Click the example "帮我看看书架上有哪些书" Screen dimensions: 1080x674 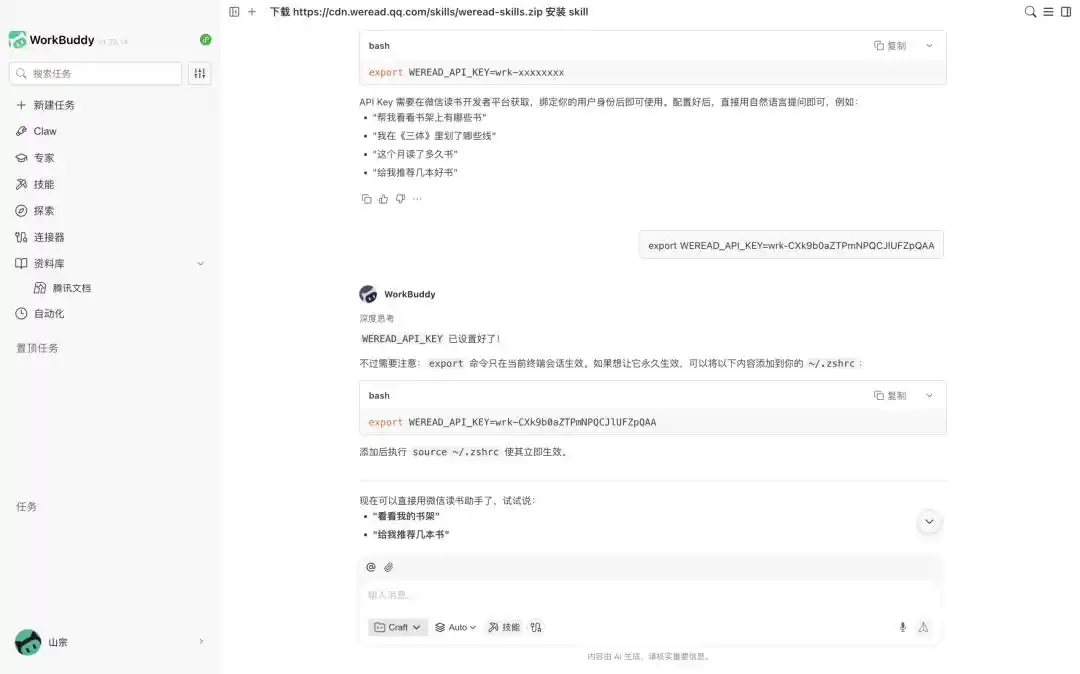point(429,118)
